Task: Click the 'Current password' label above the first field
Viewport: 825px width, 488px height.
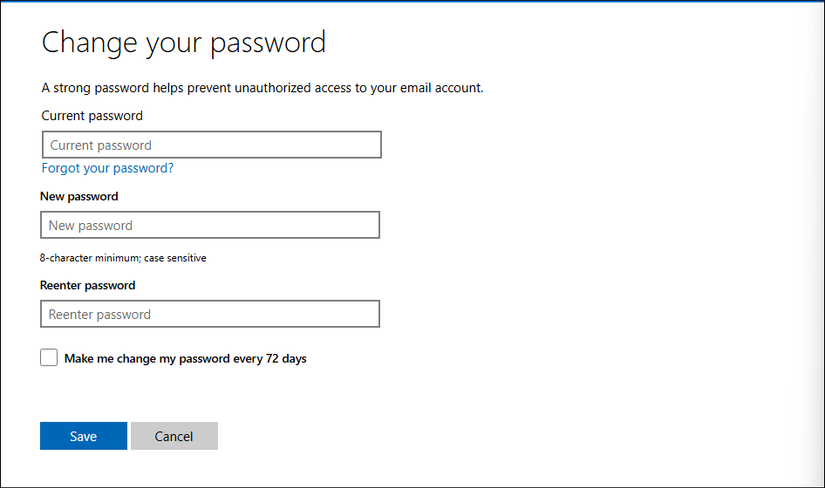Action: 92,116
